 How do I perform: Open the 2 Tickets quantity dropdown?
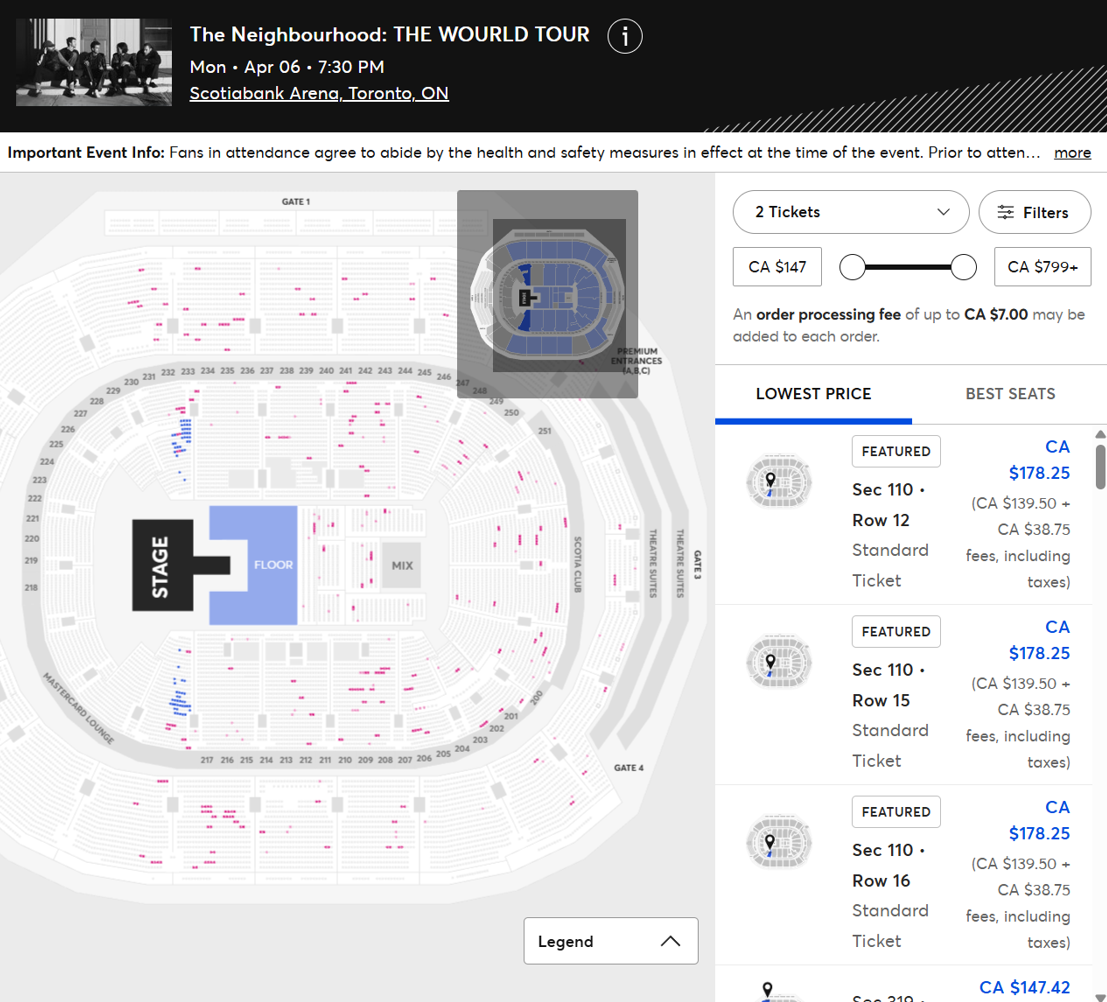851,212
